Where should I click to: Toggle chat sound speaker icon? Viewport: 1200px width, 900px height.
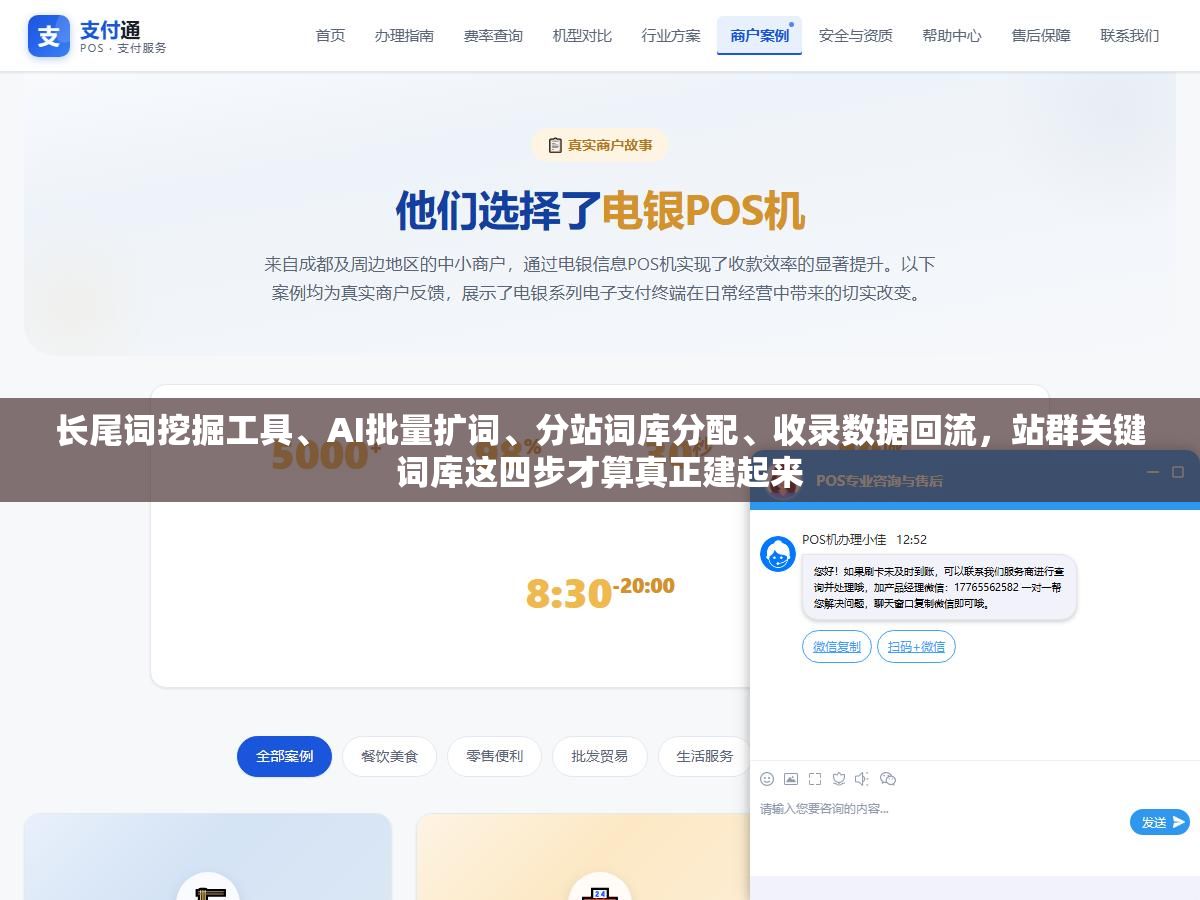862,779
